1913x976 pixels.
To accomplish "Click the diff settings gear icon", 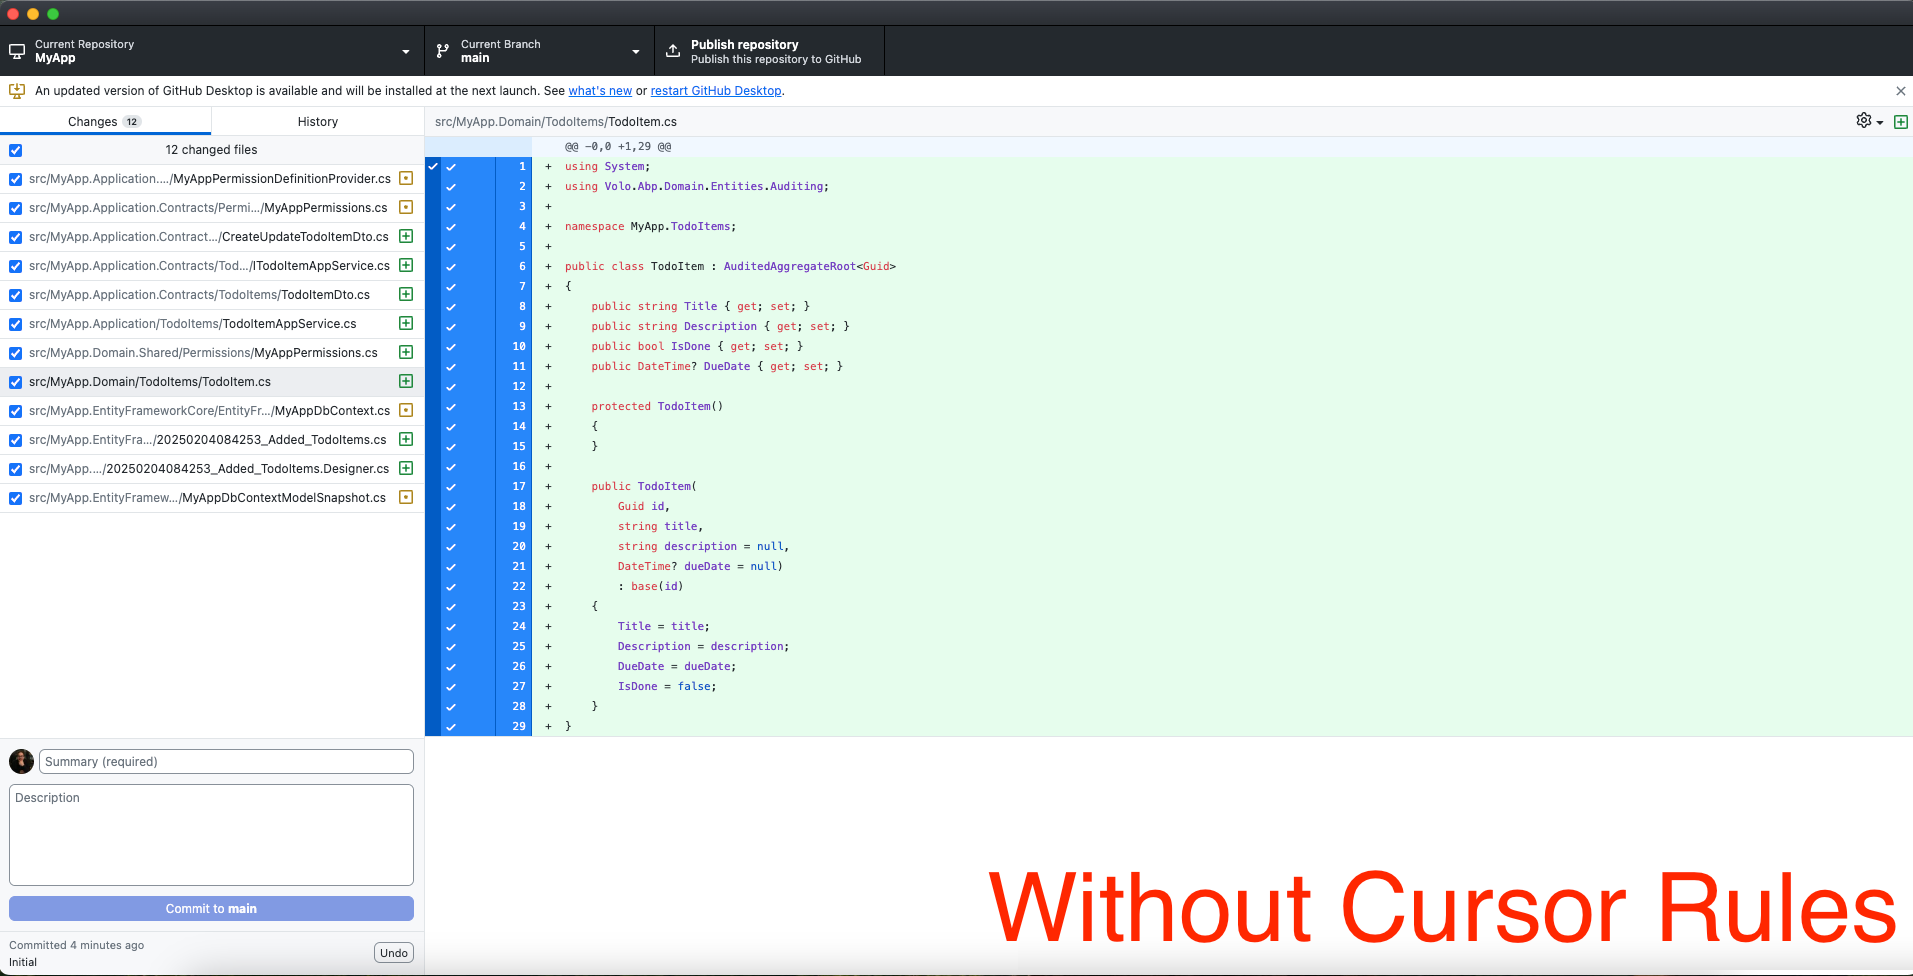I will click(x=1864, y=121).
